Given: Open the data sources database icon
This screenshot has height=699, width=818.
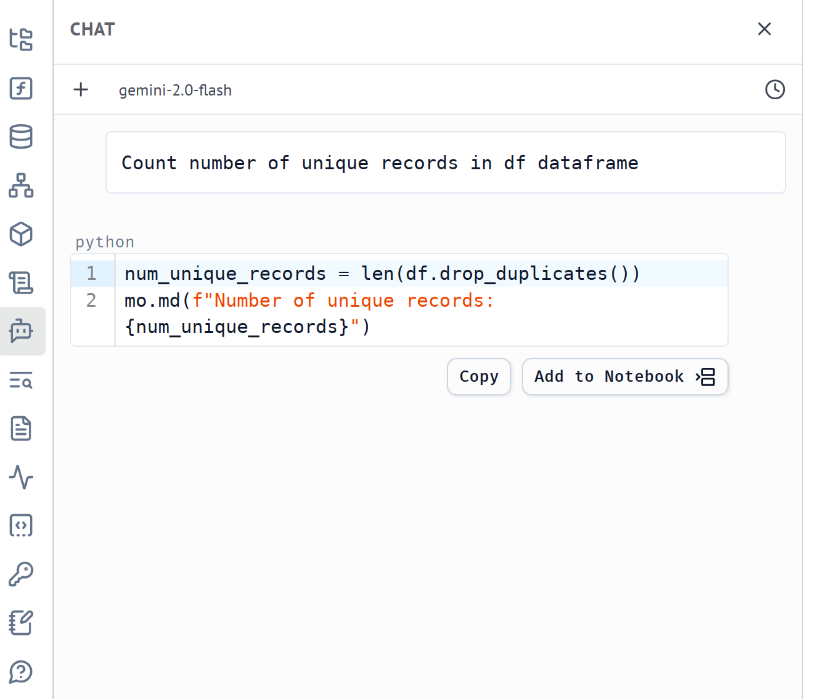Looking at the screenshot, I should tap(21, 137).
